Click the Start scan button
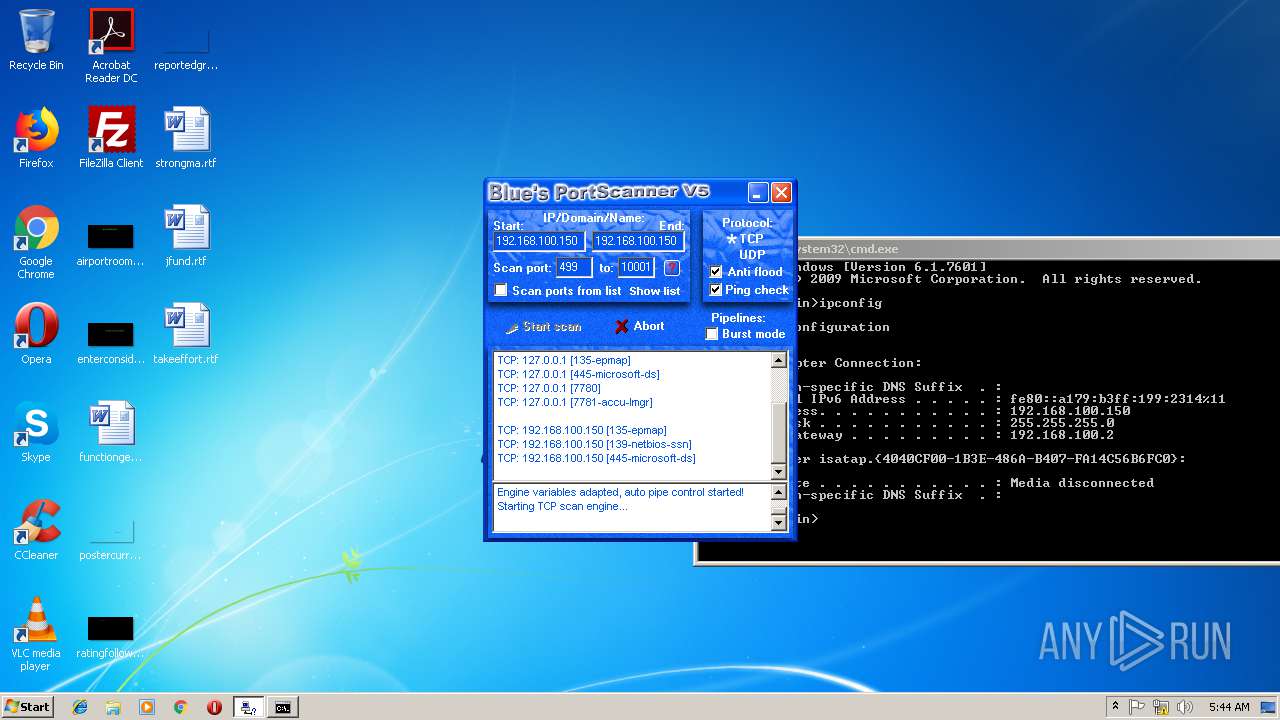The height and width of the screenshot is (720, 1280). (543, 327)
